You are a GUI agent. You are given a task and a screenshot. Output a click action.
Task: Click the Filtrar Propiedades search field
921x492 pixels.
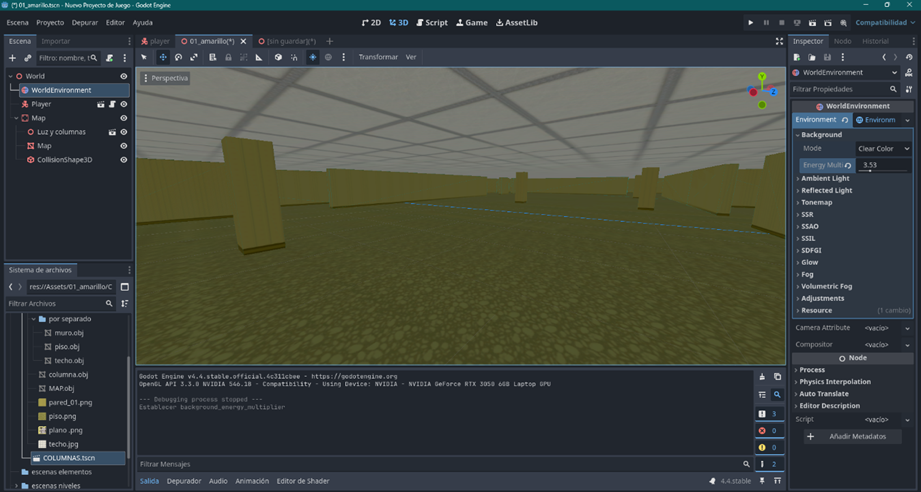tap(838, 89)
